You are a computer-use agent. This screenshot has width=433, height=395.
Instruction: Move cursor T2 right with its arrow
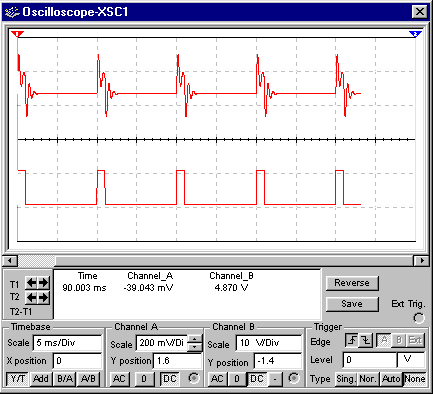point(43,297)
